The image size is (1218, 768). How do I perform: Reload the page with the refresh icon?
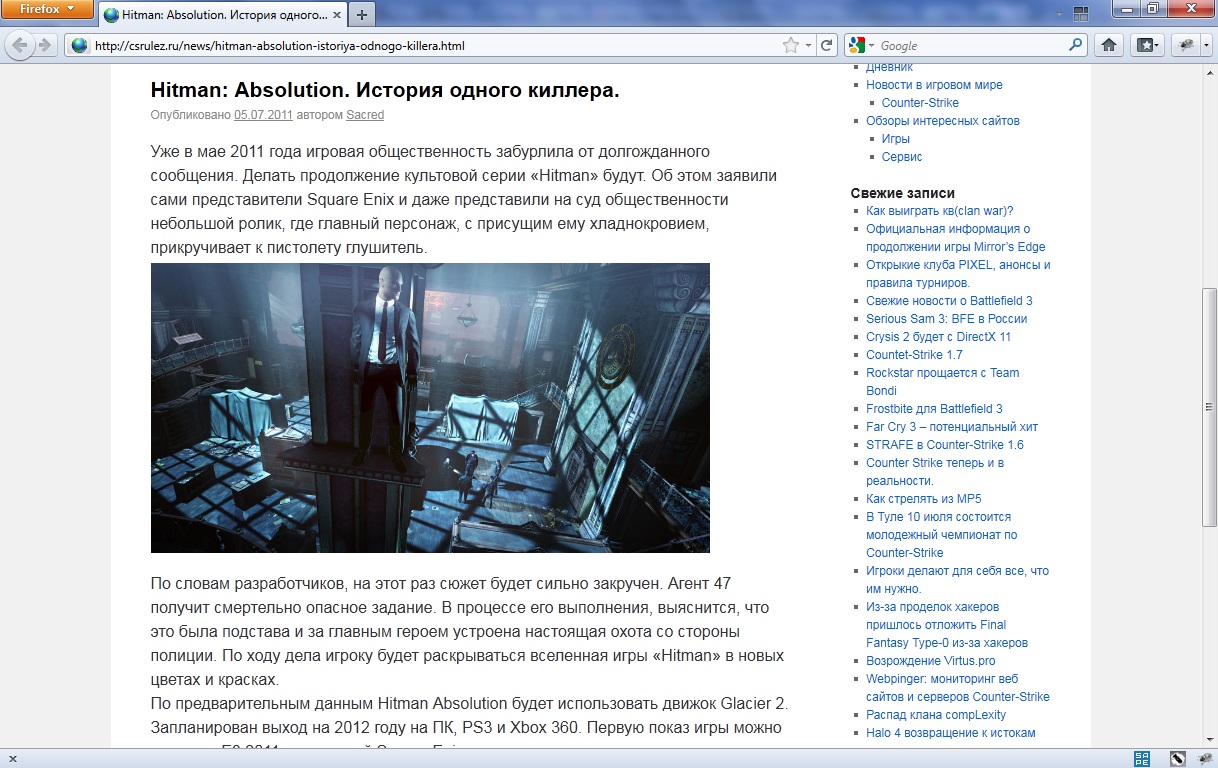pos(826,46)
